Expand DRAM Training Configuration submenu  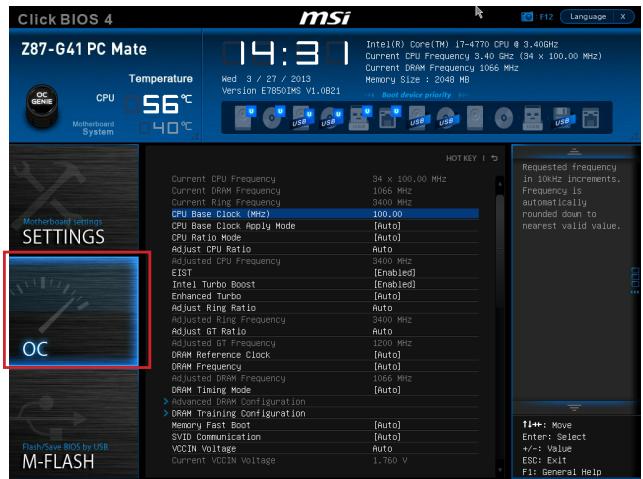238,413
